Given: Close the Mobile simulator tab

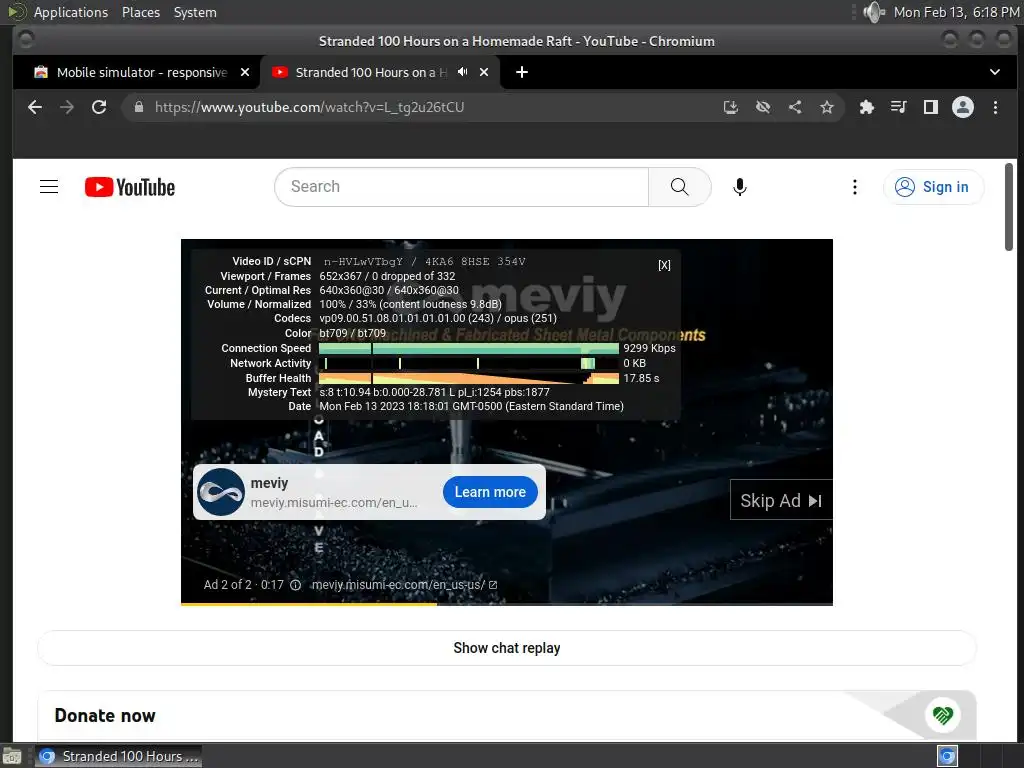Looking at the screenshot, I should (x=245, y=72).
